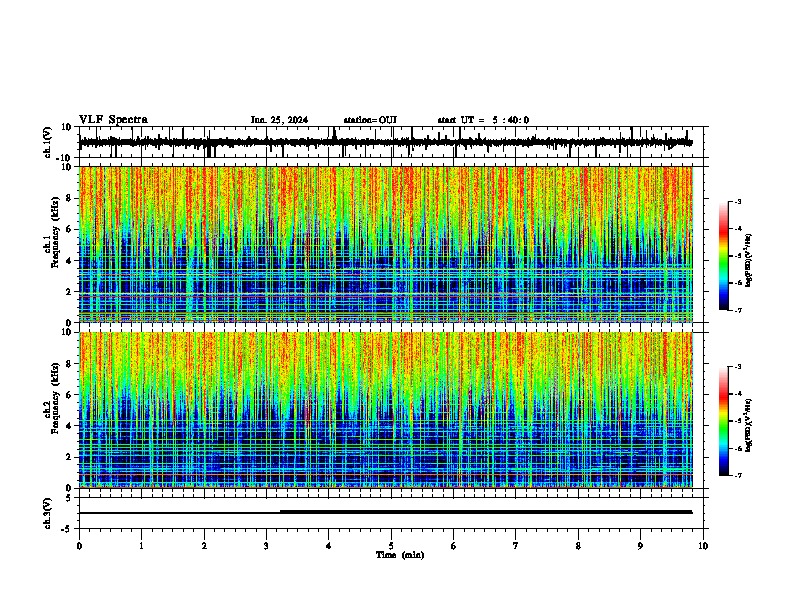Image resolution: width=792 pixels, height=612 pixels.
Task: Click the ch.1 spectrogram color scale bar
Action: (x=724, y=256)
